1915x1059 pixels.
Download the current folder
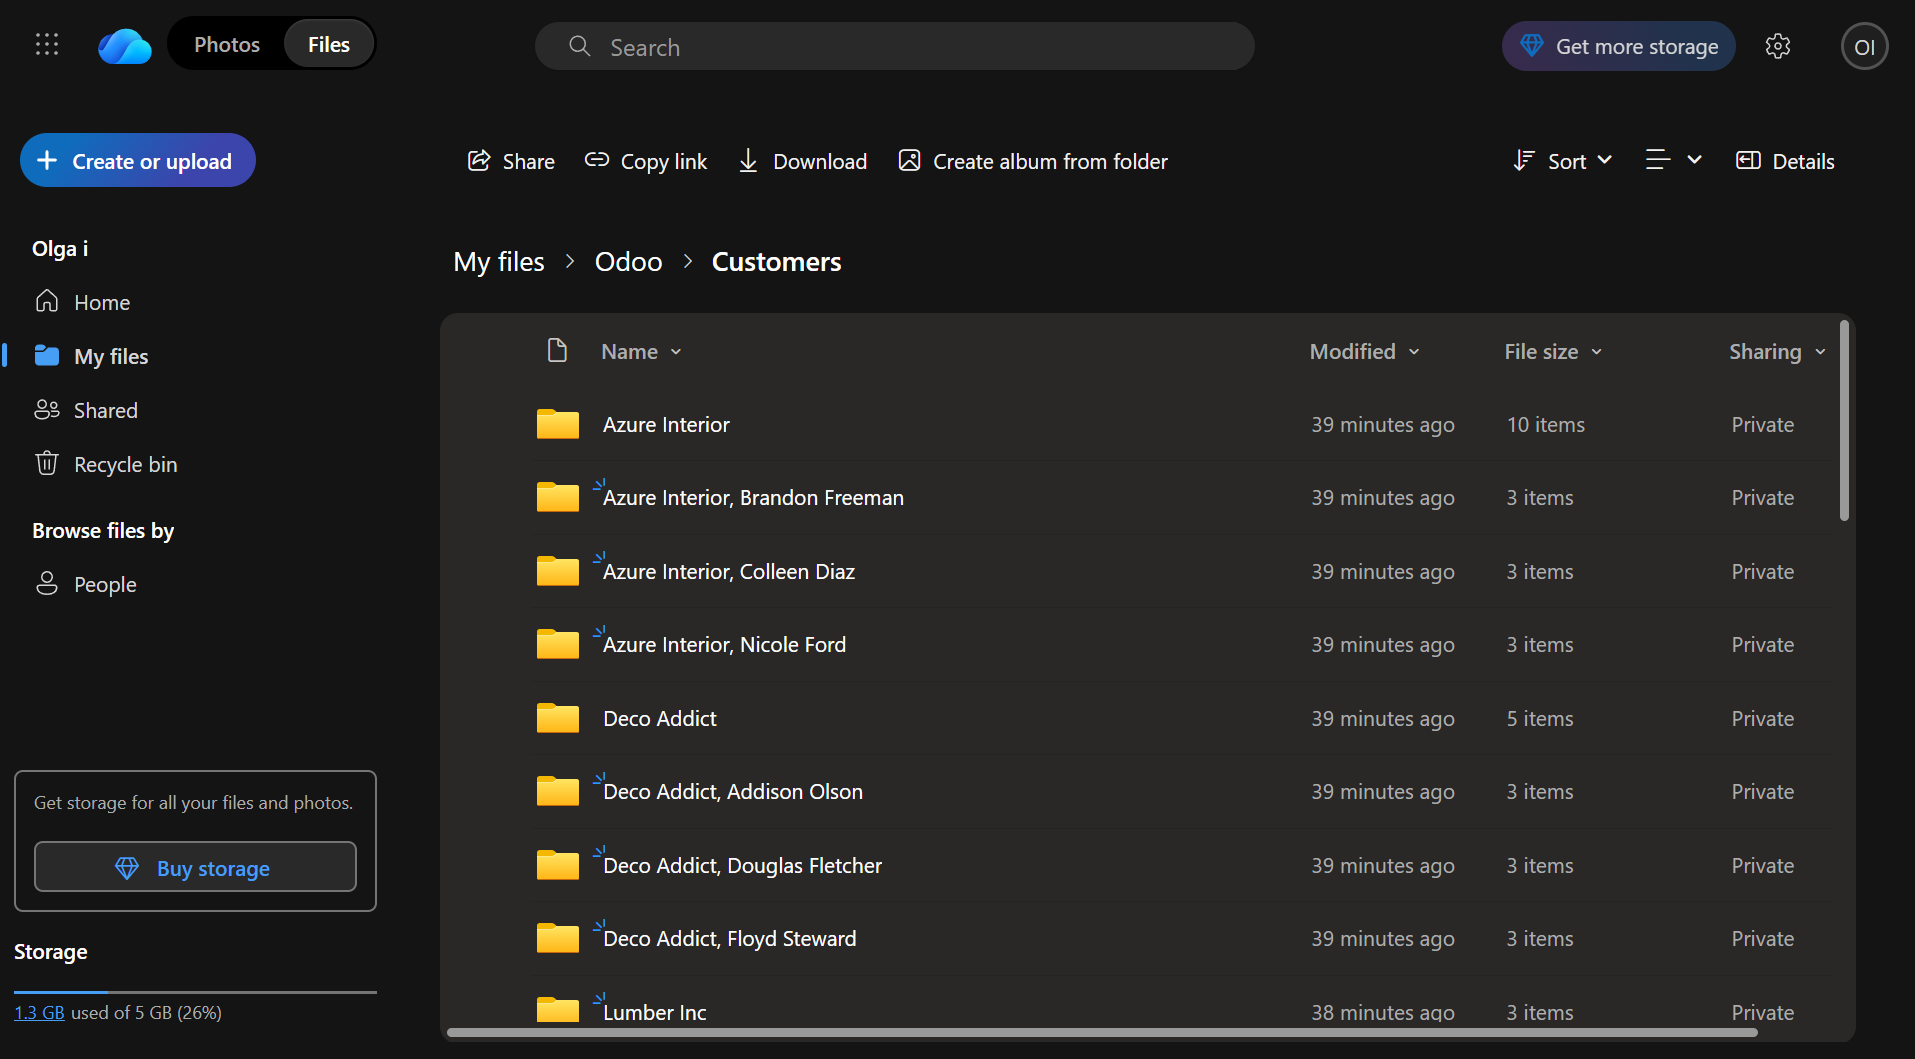point(802,161)
